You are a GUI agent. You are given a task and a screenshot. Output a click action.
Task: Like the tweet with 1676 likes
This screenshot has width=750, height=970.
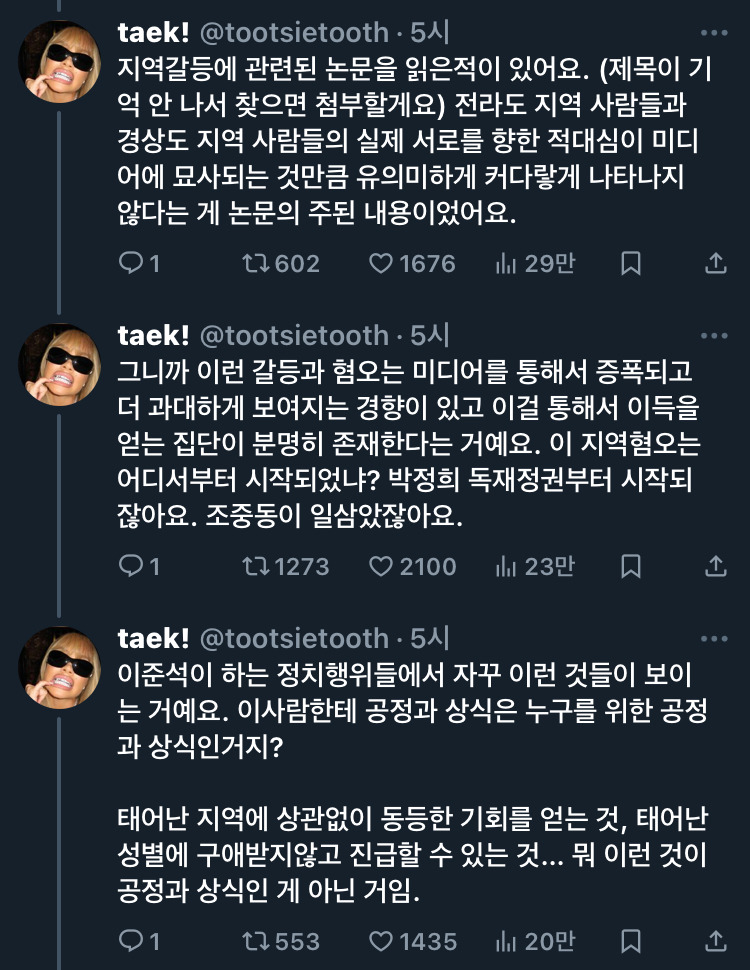point(381,263)
